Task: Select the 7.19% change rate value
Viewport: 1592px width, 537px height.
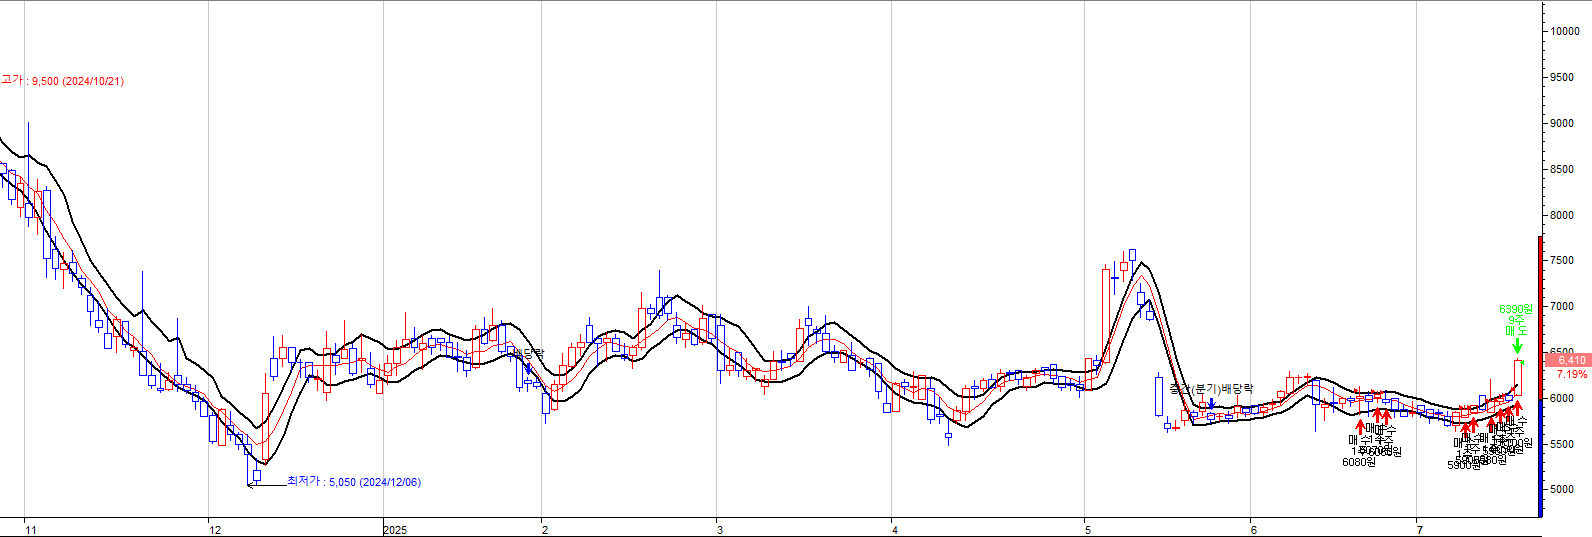Action: coord(1572,374)
